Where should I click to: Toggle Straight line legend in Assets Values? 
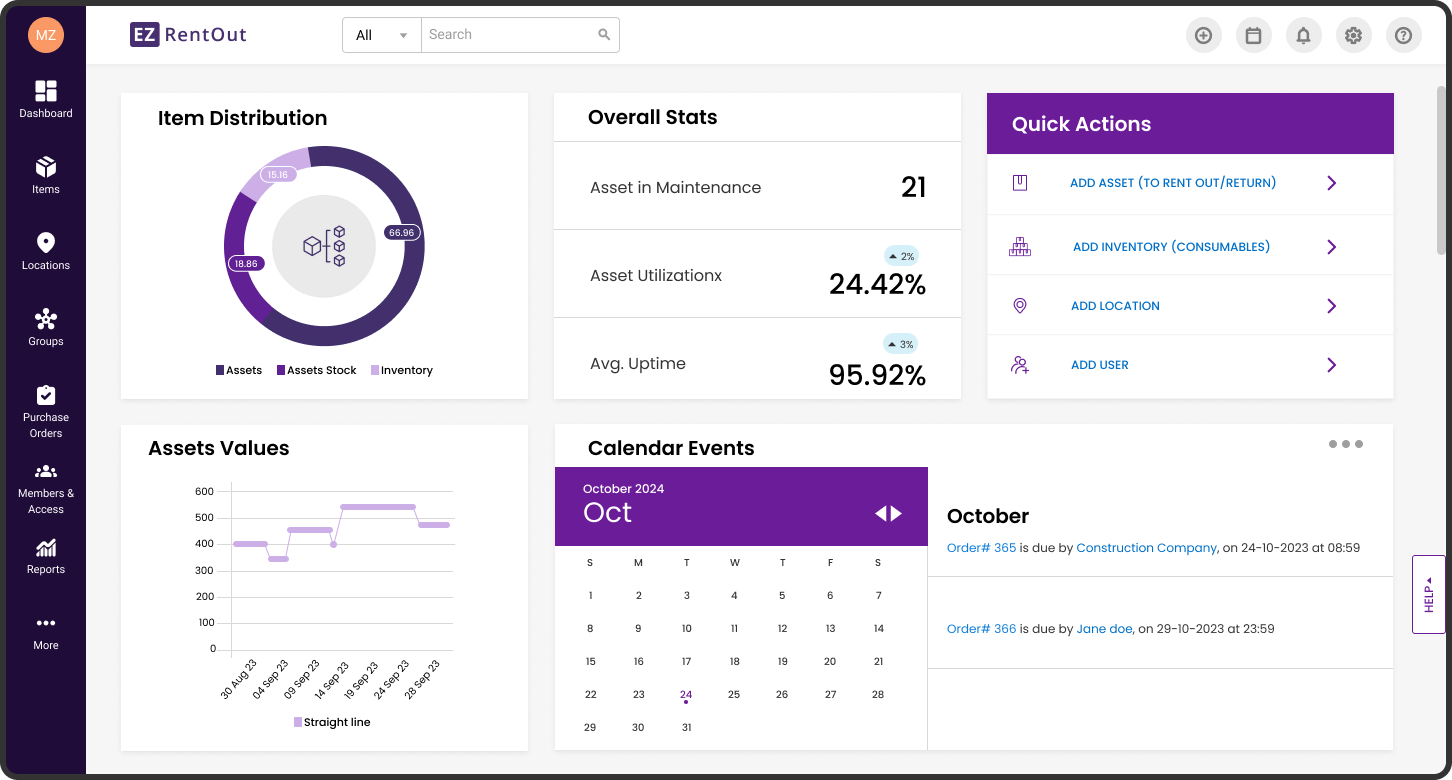(332, 722)
